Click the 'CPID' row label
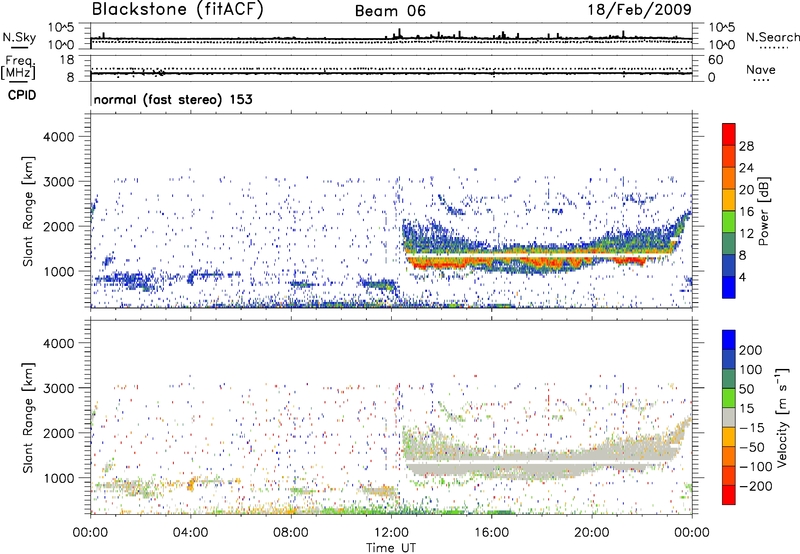Viewport: 800px width, 554px height. point(22,95)
